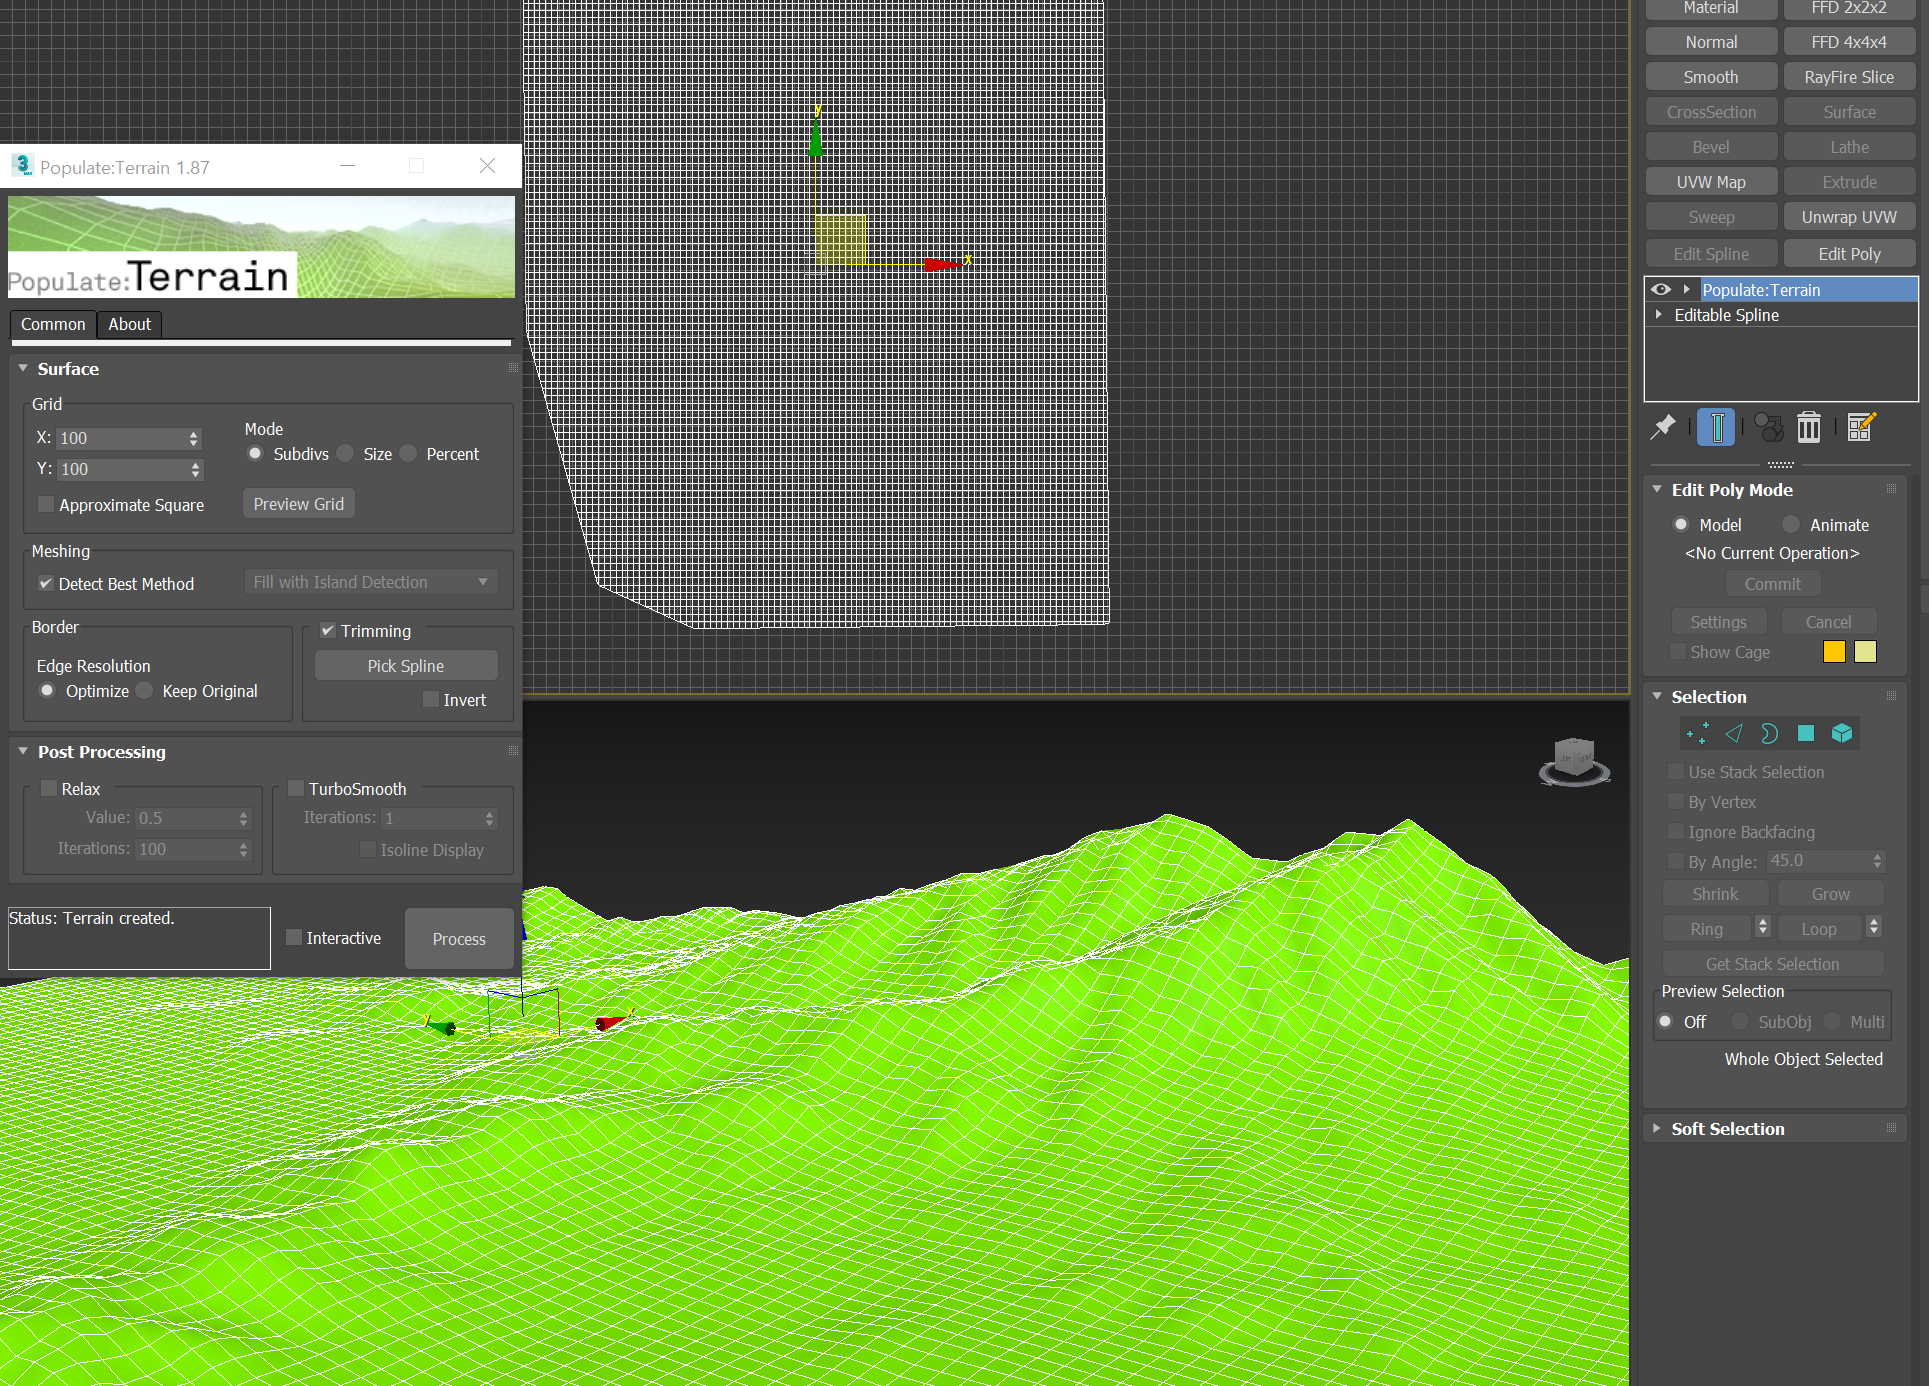Expand the Soft Selection rollout

pyautogui.click(x=1727, y=1129)
